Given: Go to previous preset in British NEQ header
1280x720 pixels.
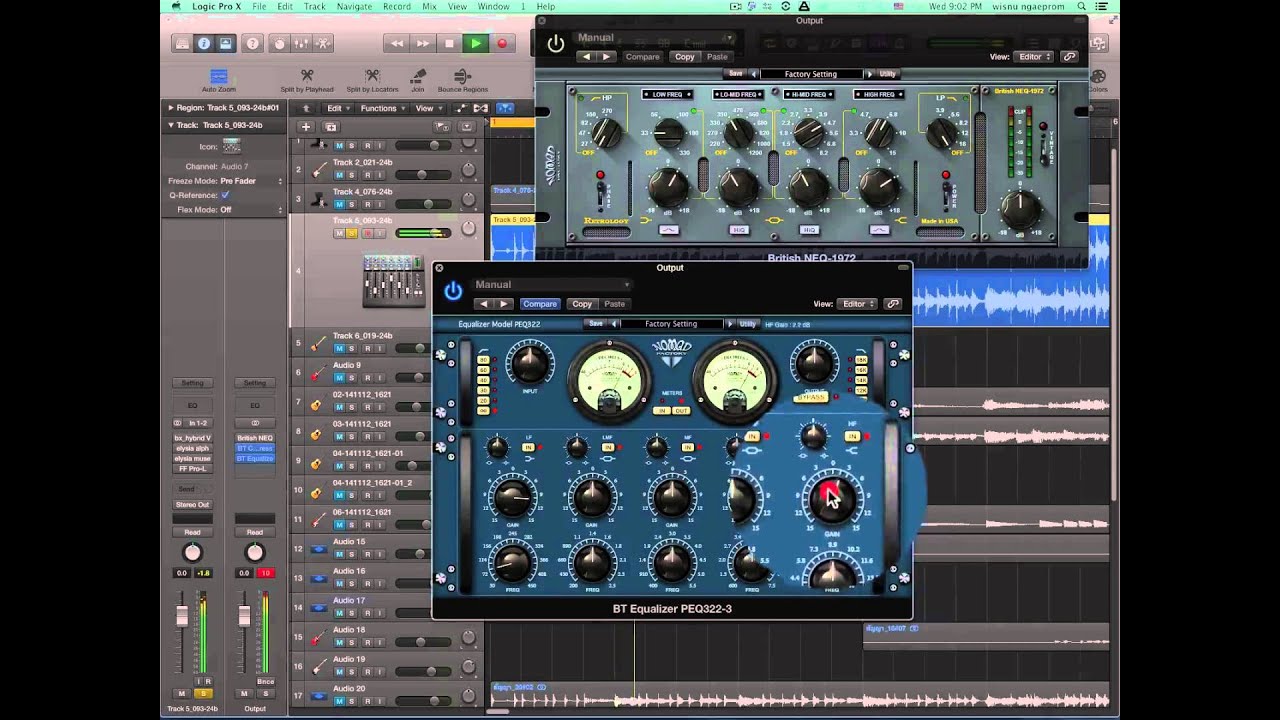Looking at the screenshot, I should pos(587,57).
